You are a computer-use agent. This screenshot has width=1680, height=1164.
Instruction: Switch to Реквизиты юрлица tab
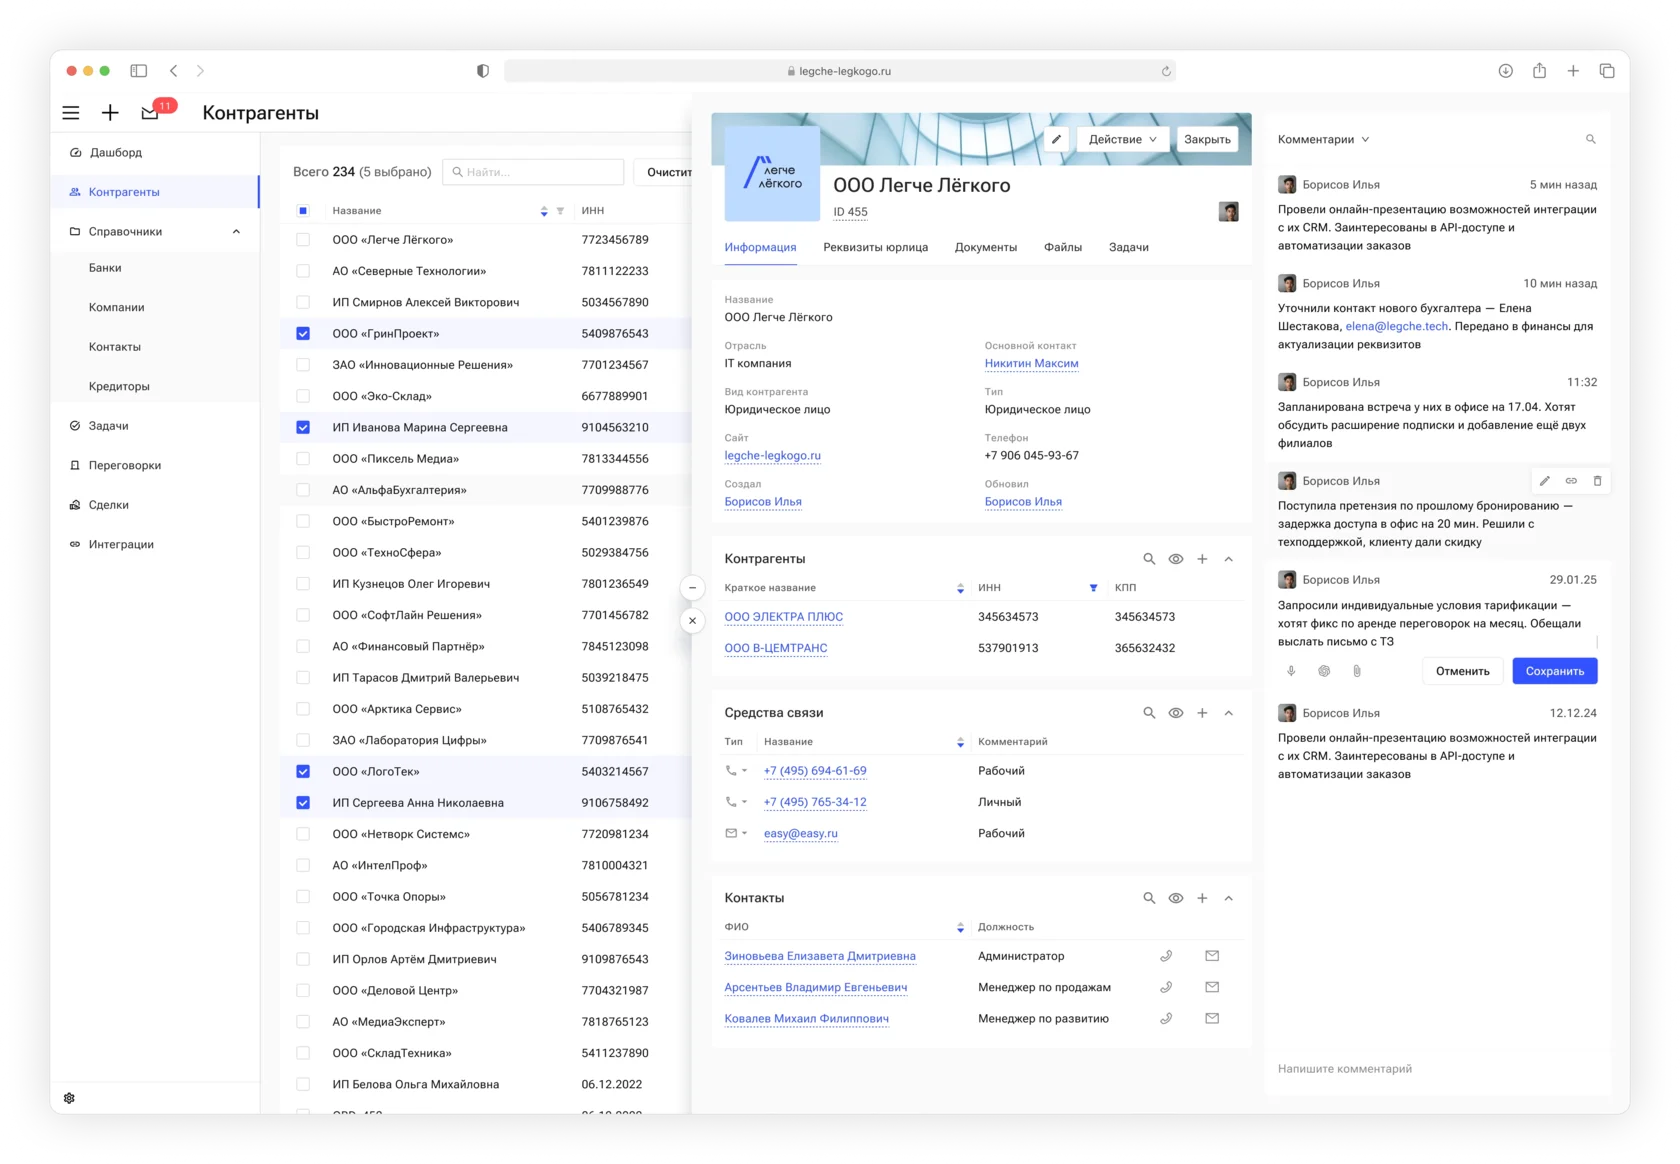(875, 247)
